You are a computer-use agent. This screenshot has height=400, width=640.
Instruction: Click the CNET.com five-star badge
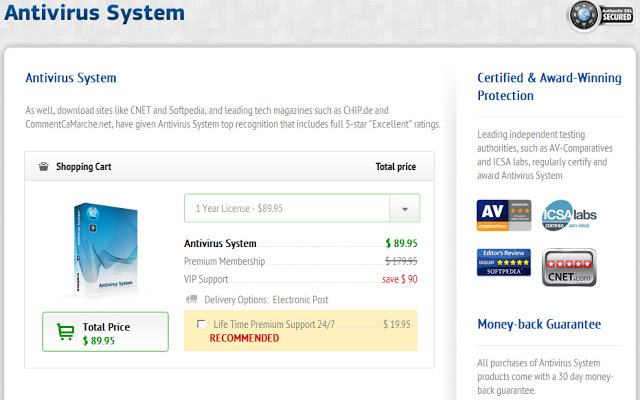(569, 267)
